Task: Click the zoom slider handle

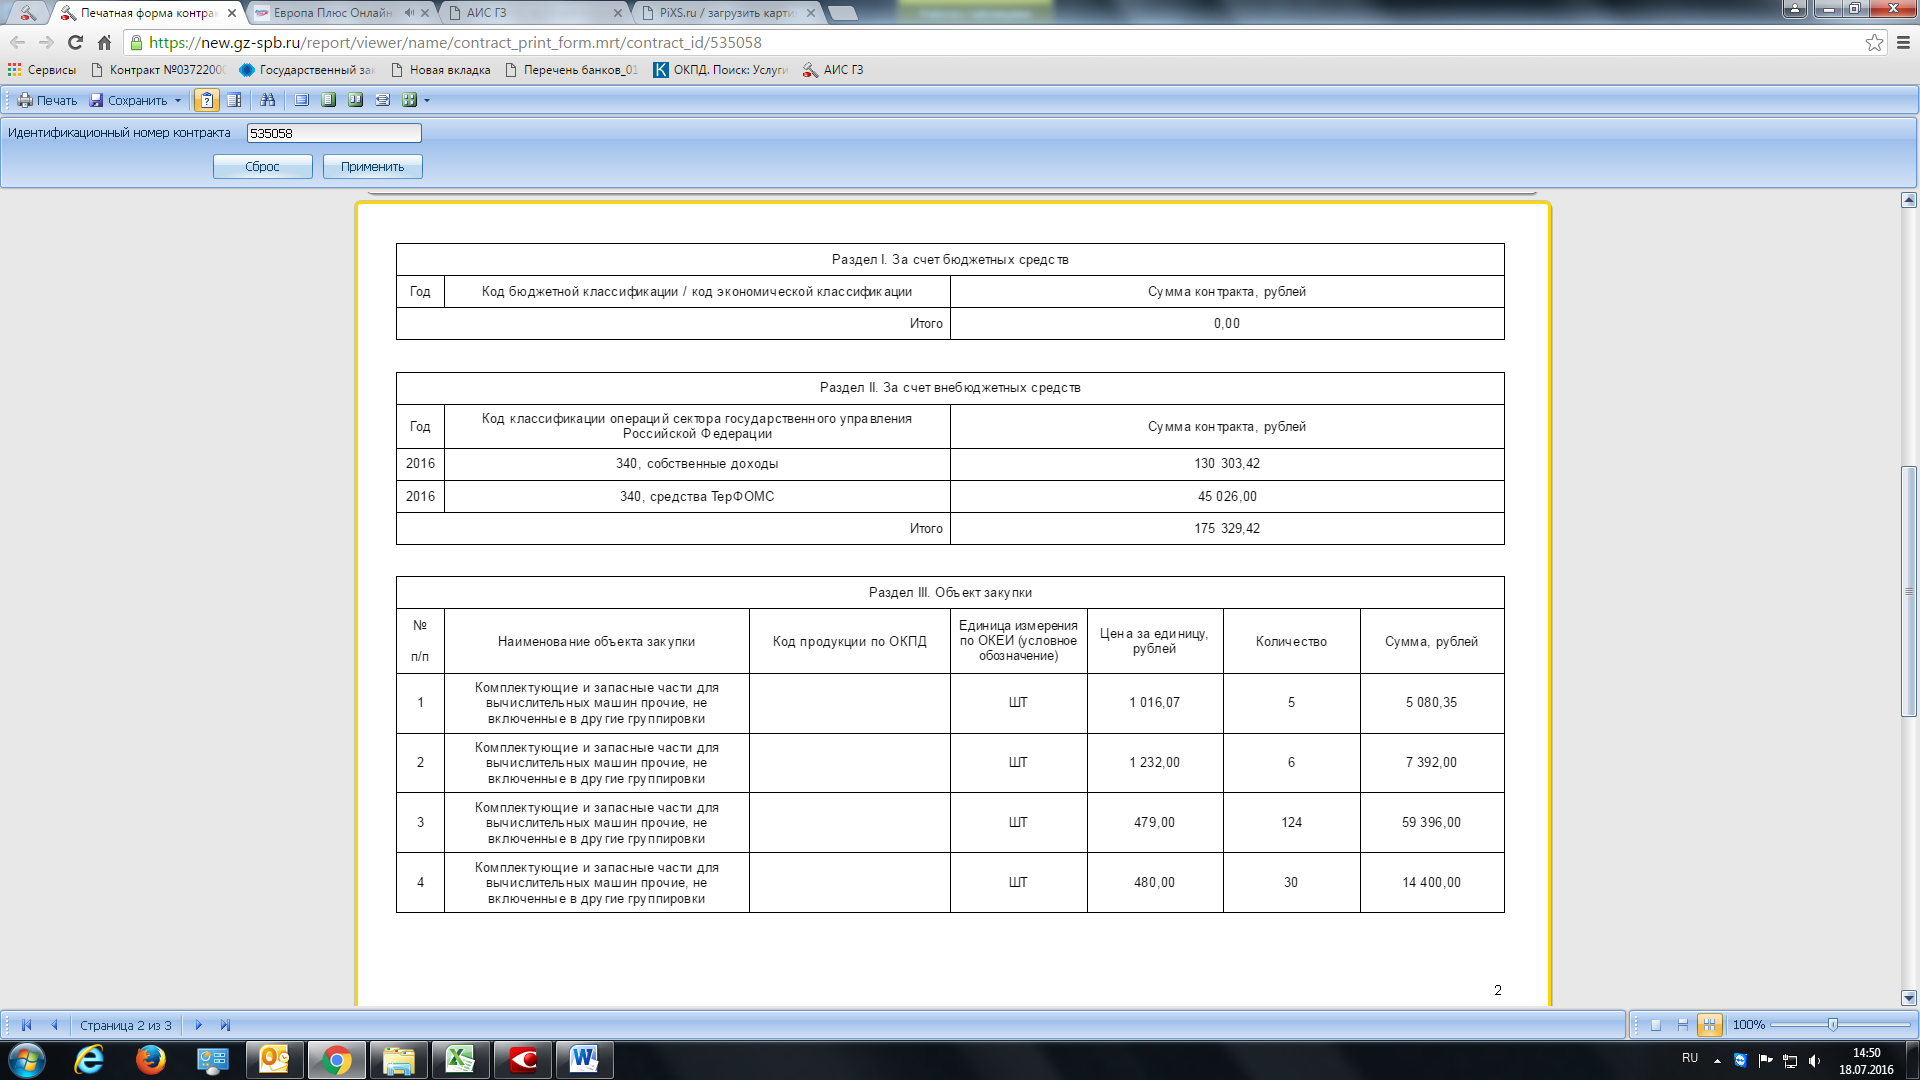Action: [1832, 1025]
